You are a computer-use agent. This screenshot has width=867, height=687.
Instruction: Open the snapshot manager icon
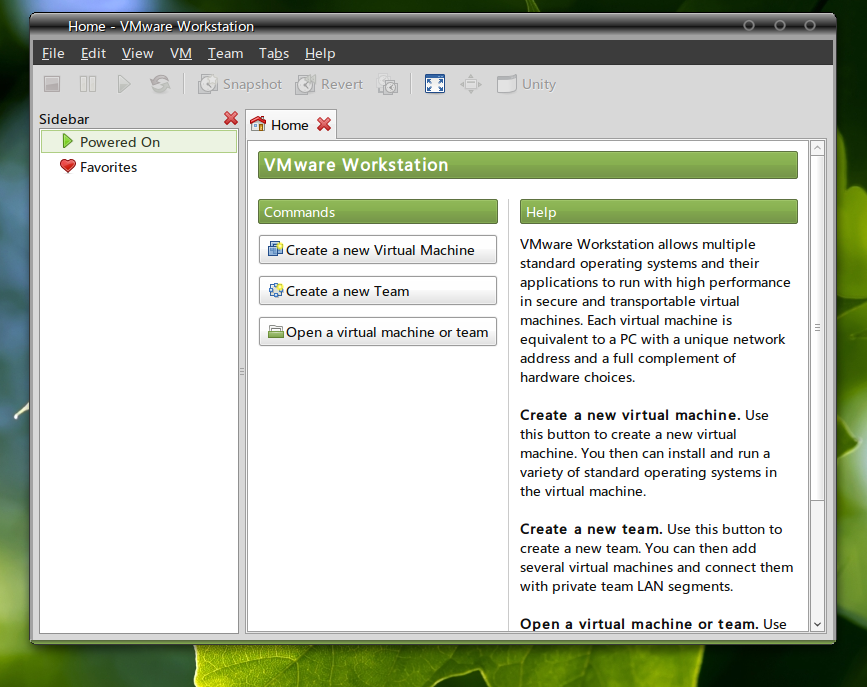[388, 84]
